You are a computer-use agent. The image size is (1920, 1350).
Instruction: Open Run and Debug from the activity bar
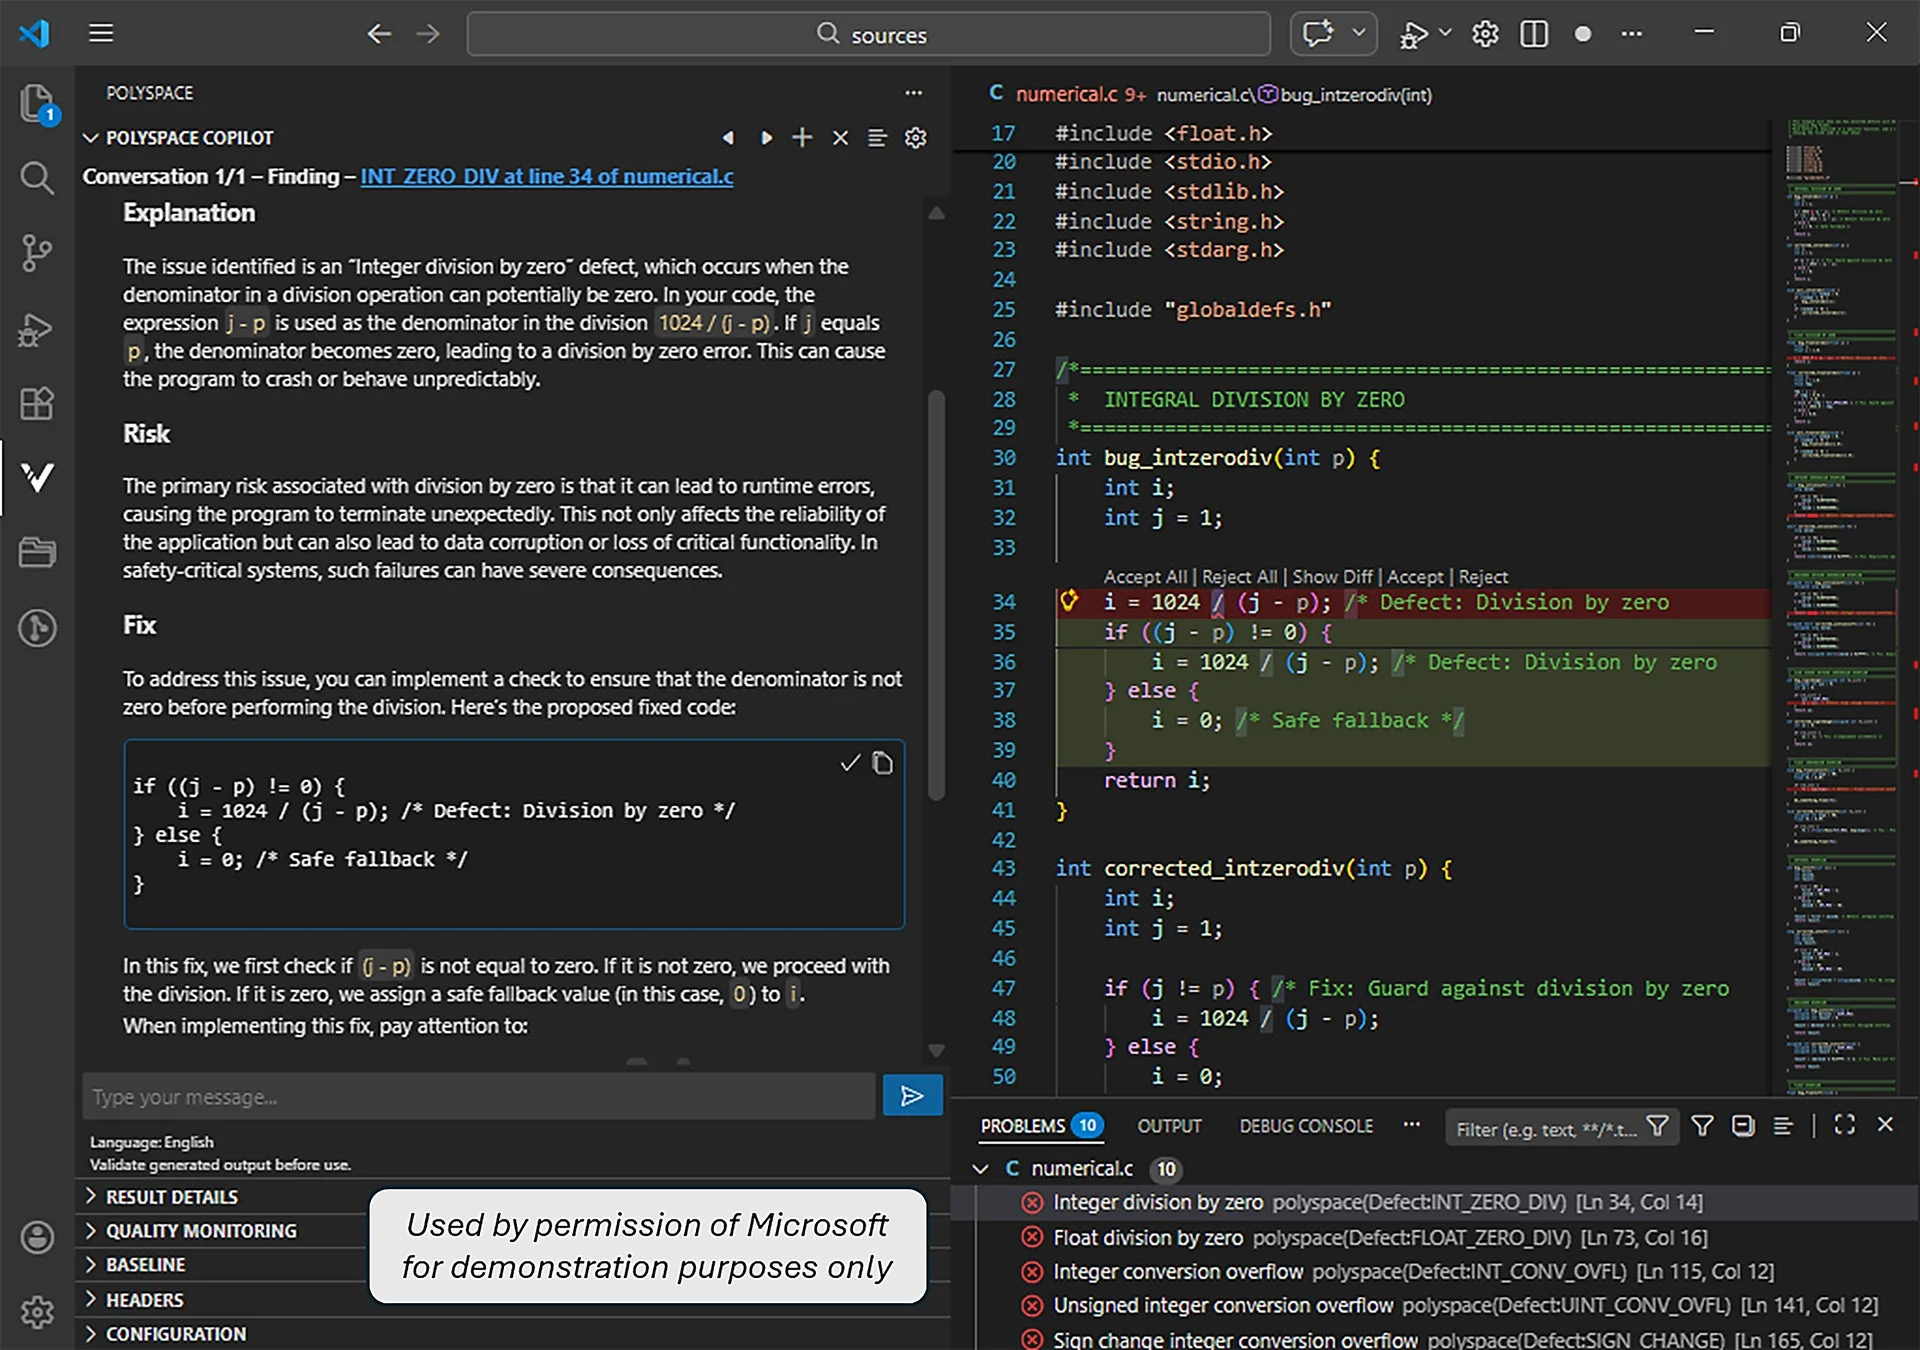click(x=37, y=330)
